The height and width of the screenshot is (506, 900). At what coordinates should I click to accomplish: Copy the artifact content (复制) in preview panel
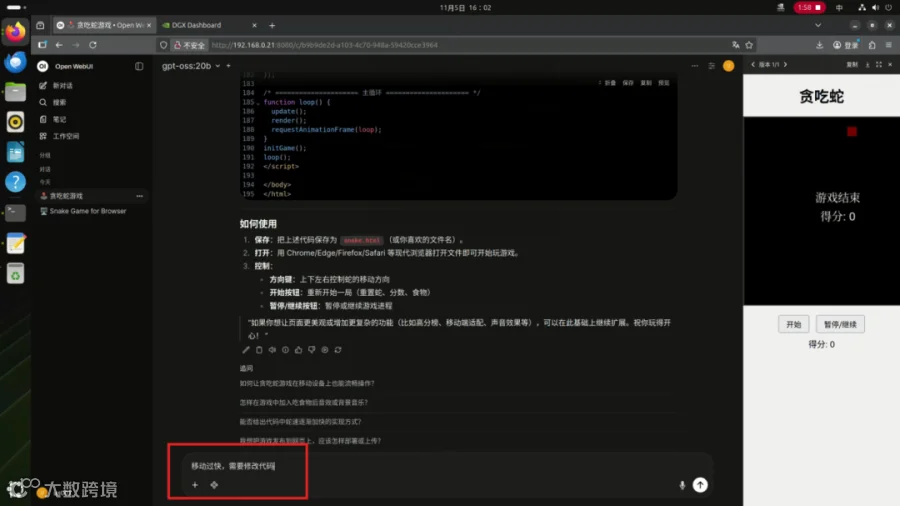[852, 65]
